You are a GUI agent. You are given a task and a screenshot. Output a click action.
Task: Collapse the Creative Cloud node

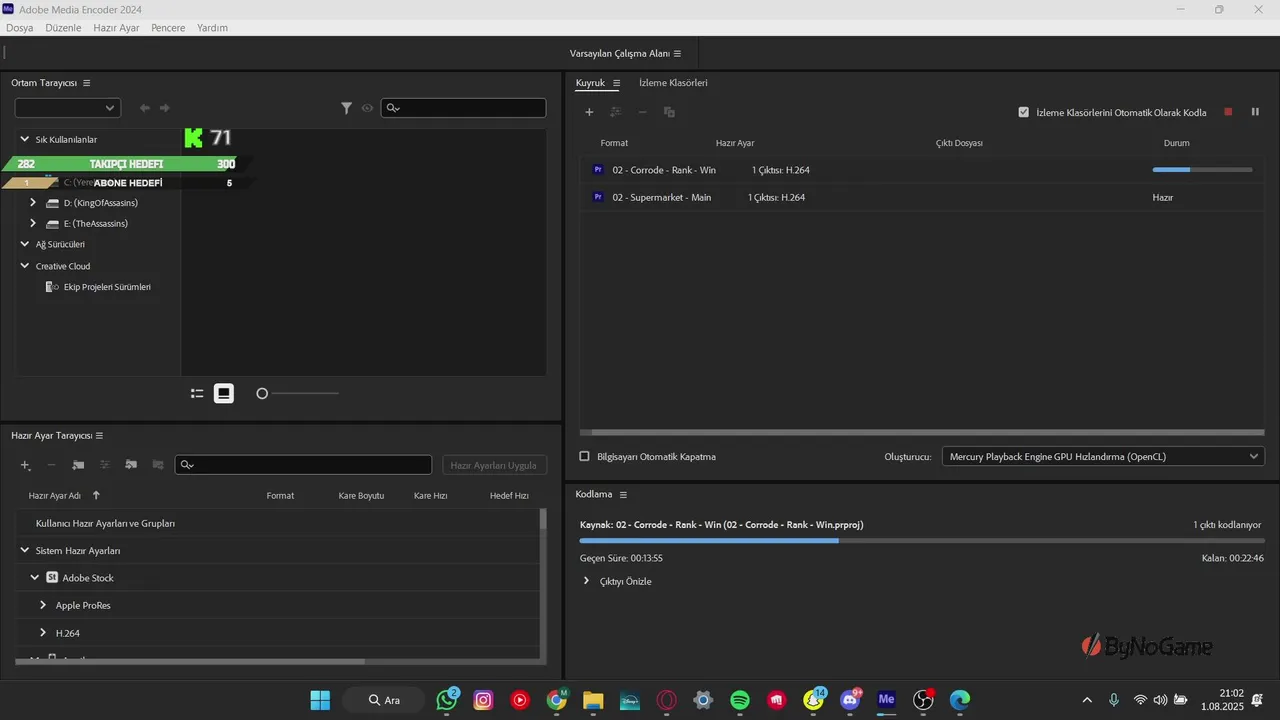coord(25,266)
